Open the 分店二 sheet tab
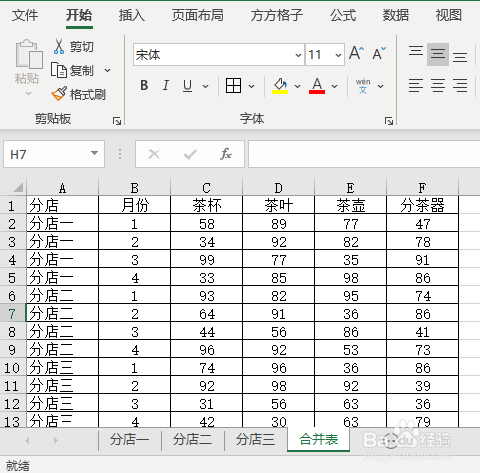This screenshot has height=473, width=480. pos(192,440)
